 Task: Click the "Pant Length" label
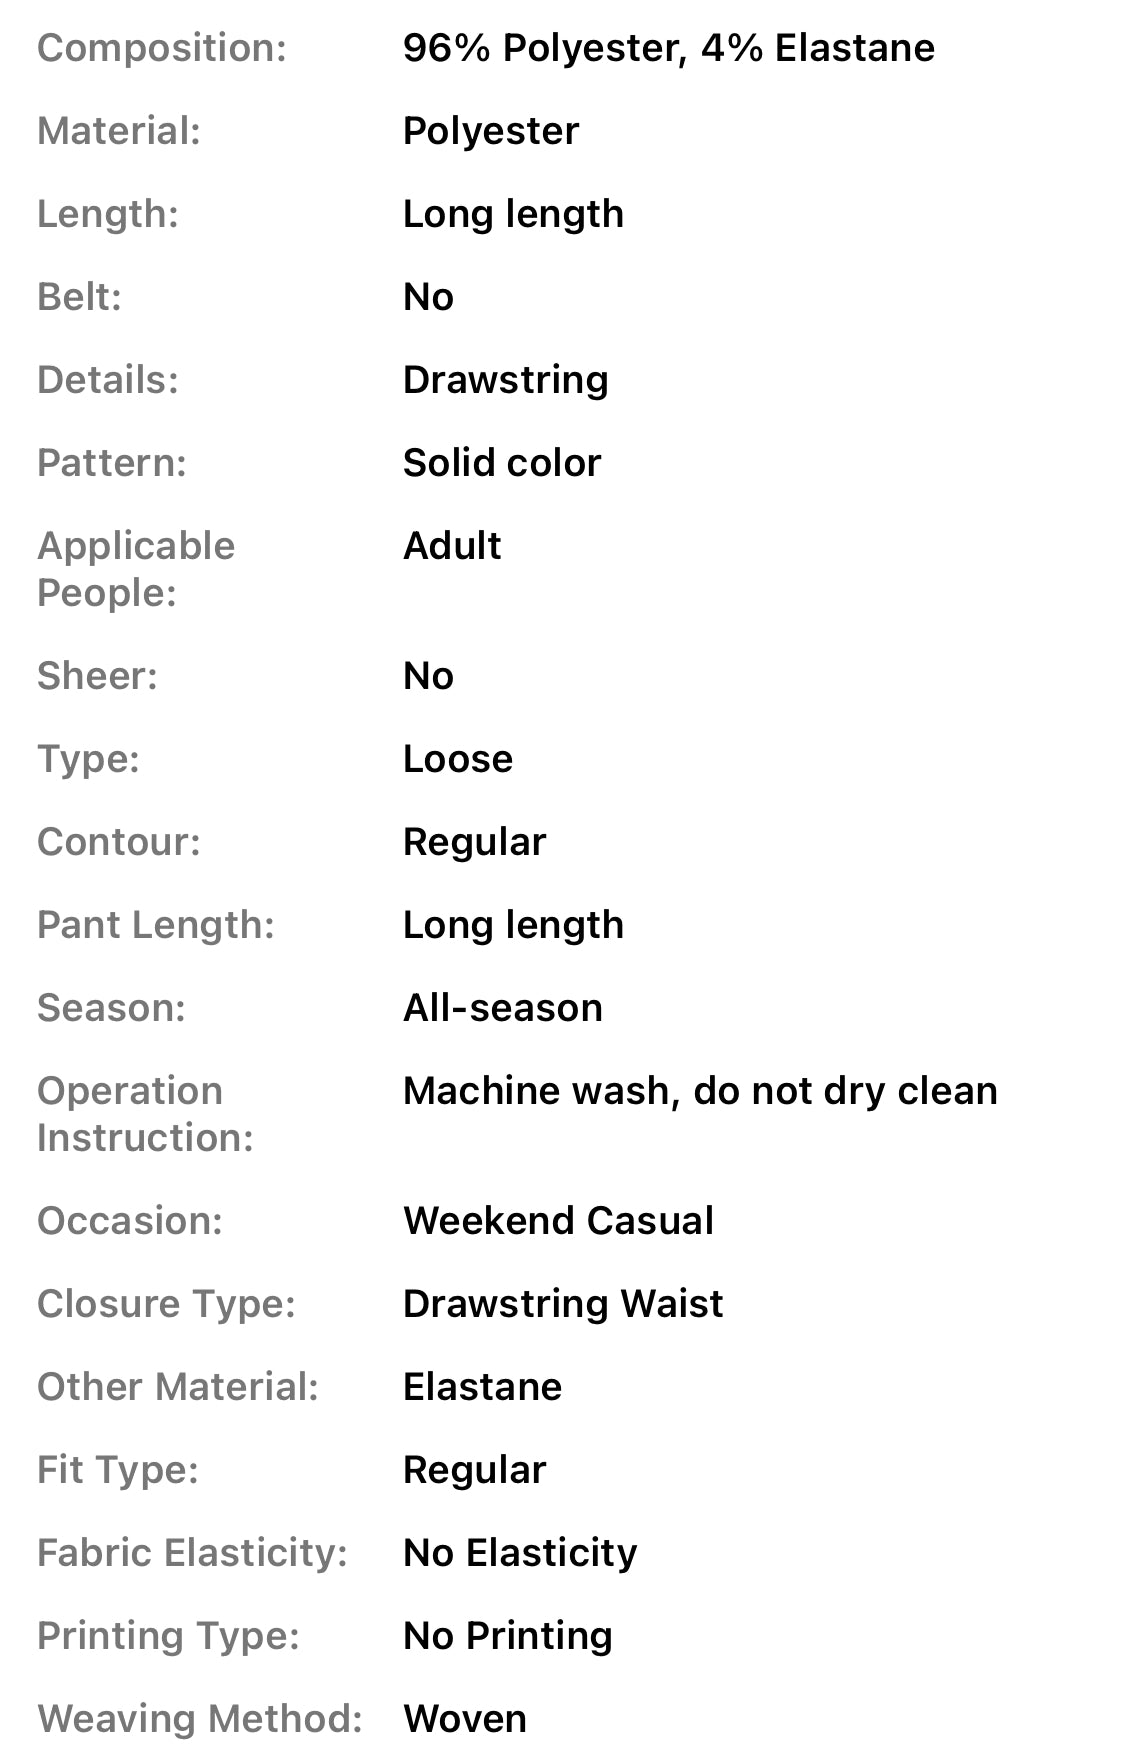tap(155, 925)
